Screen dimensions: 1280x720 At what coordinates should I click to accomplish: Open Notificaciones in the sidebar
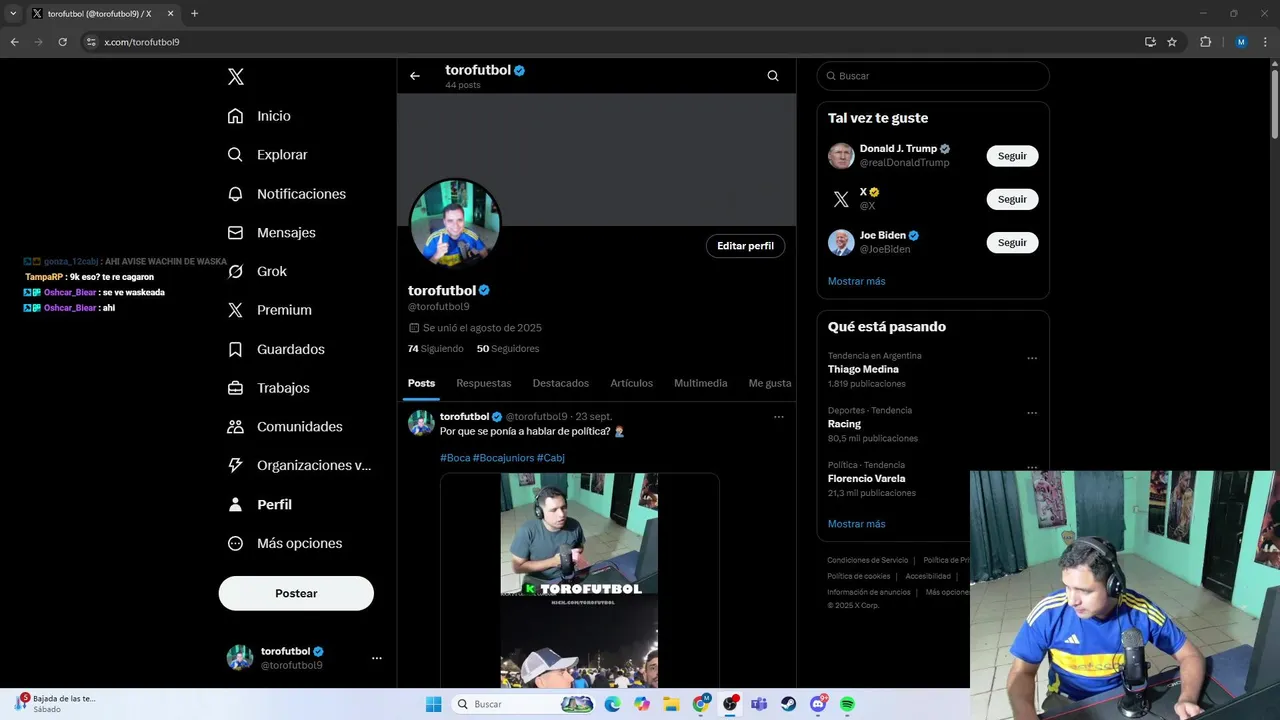click(286, 194)
